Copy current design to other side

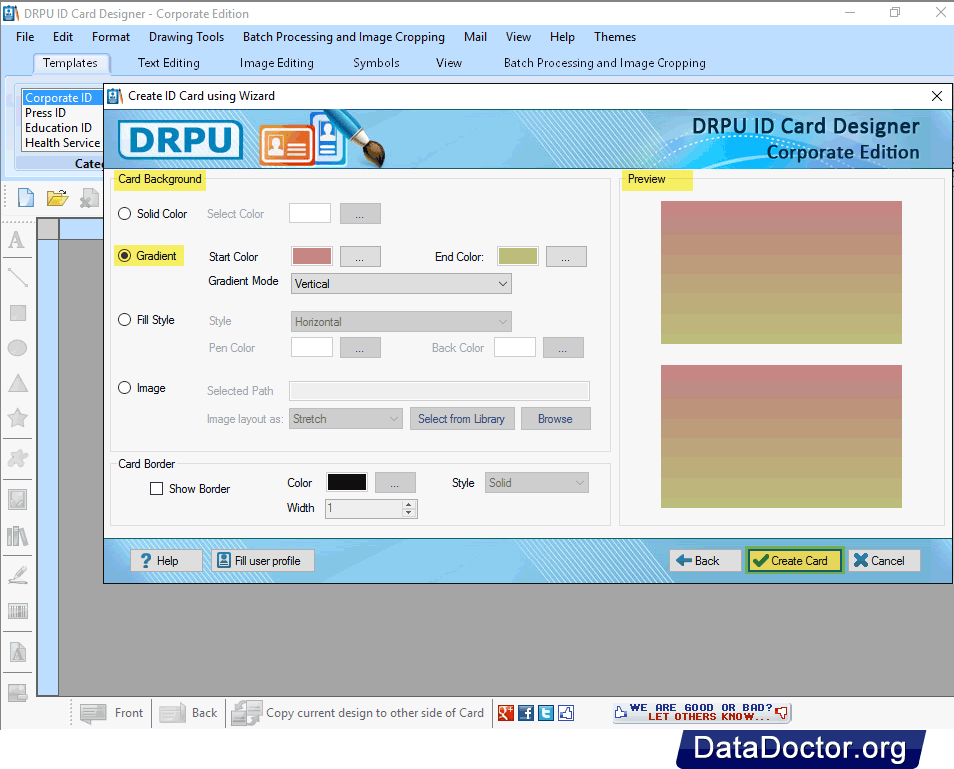pyautogui.click(x=358, y=713)
